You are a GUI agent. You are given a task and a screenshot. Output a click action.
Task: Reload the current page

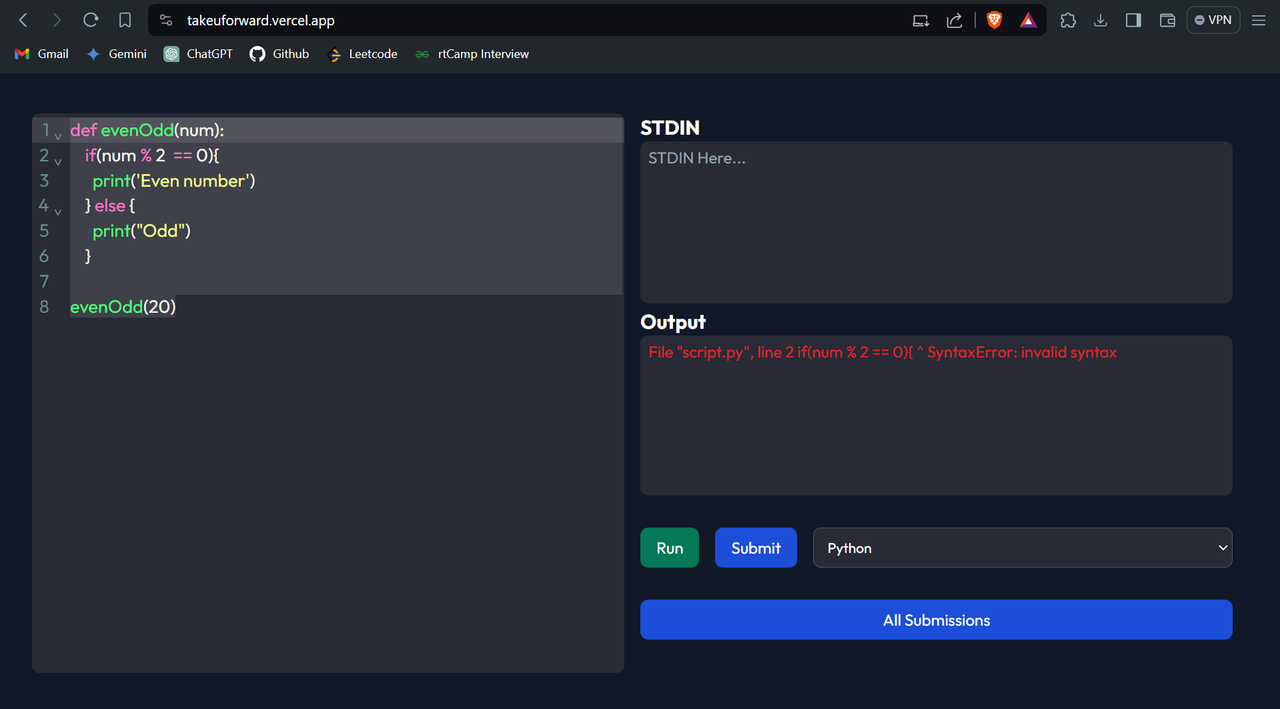(x=91, y=20)
